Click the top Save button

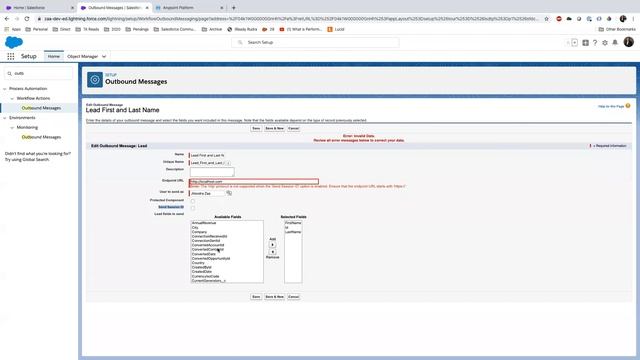(x=256, y=128)
